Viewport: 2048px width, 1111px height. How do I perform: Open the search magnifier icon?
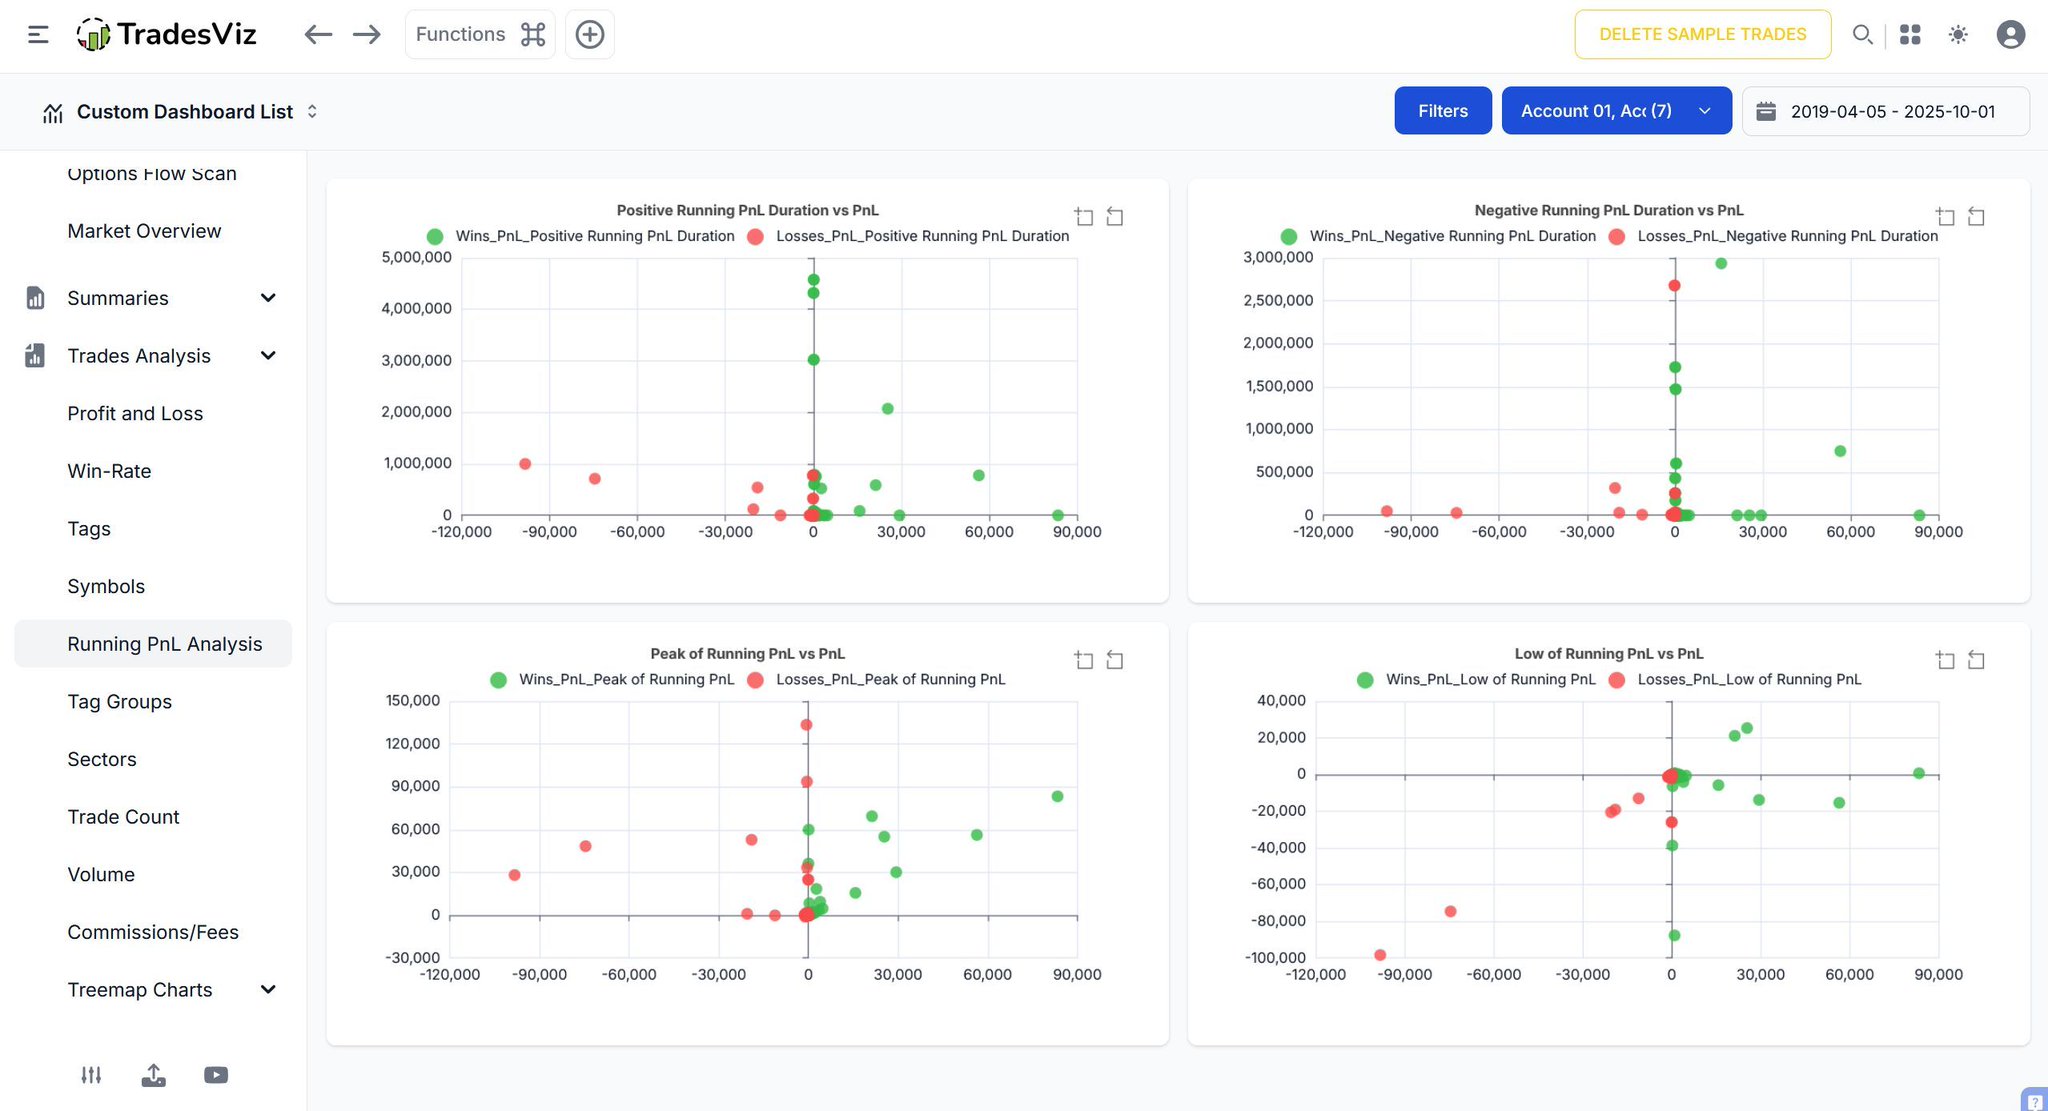[1861, 35]
